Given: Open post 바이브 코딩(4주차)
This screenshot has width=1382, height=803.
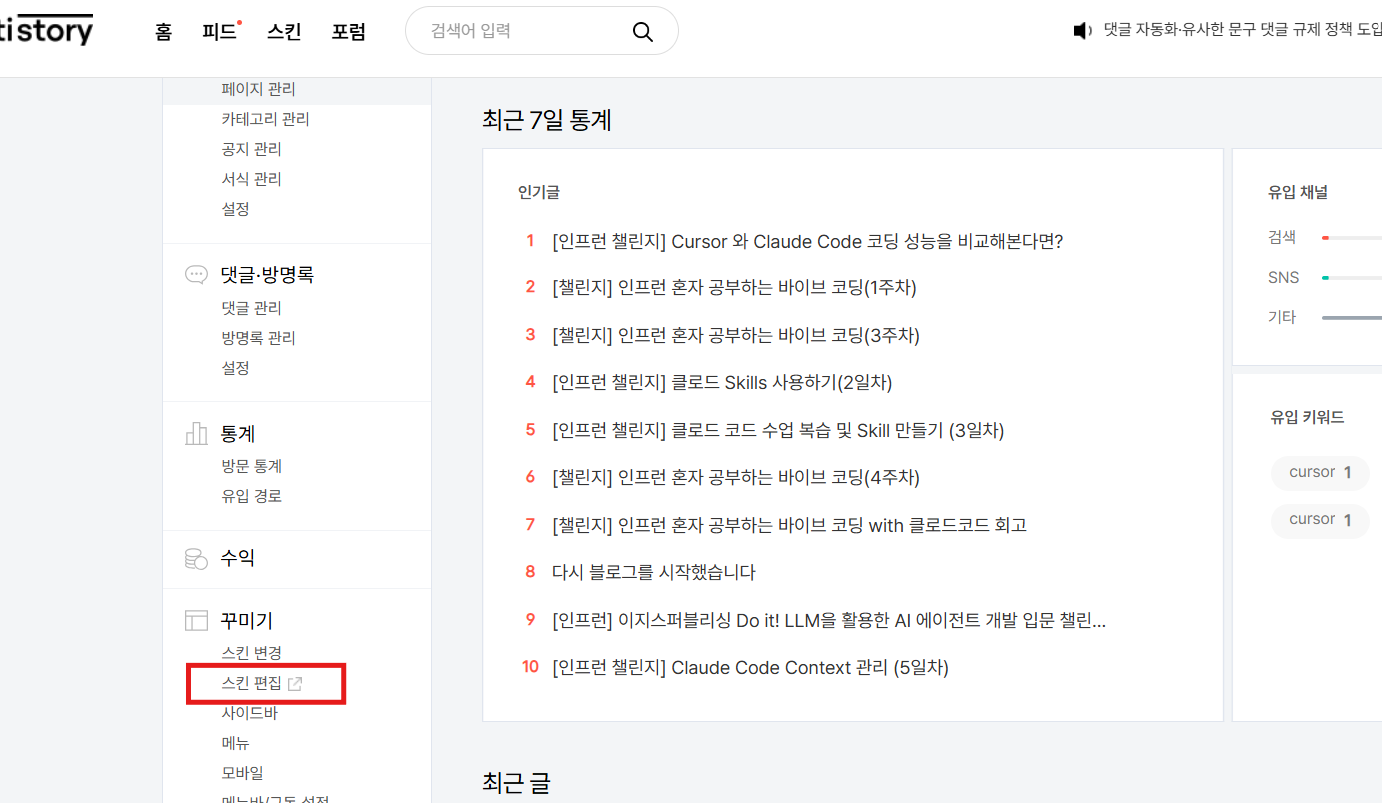Looking at the screenshot, I should pyautogui.click(x=735, y=477).
